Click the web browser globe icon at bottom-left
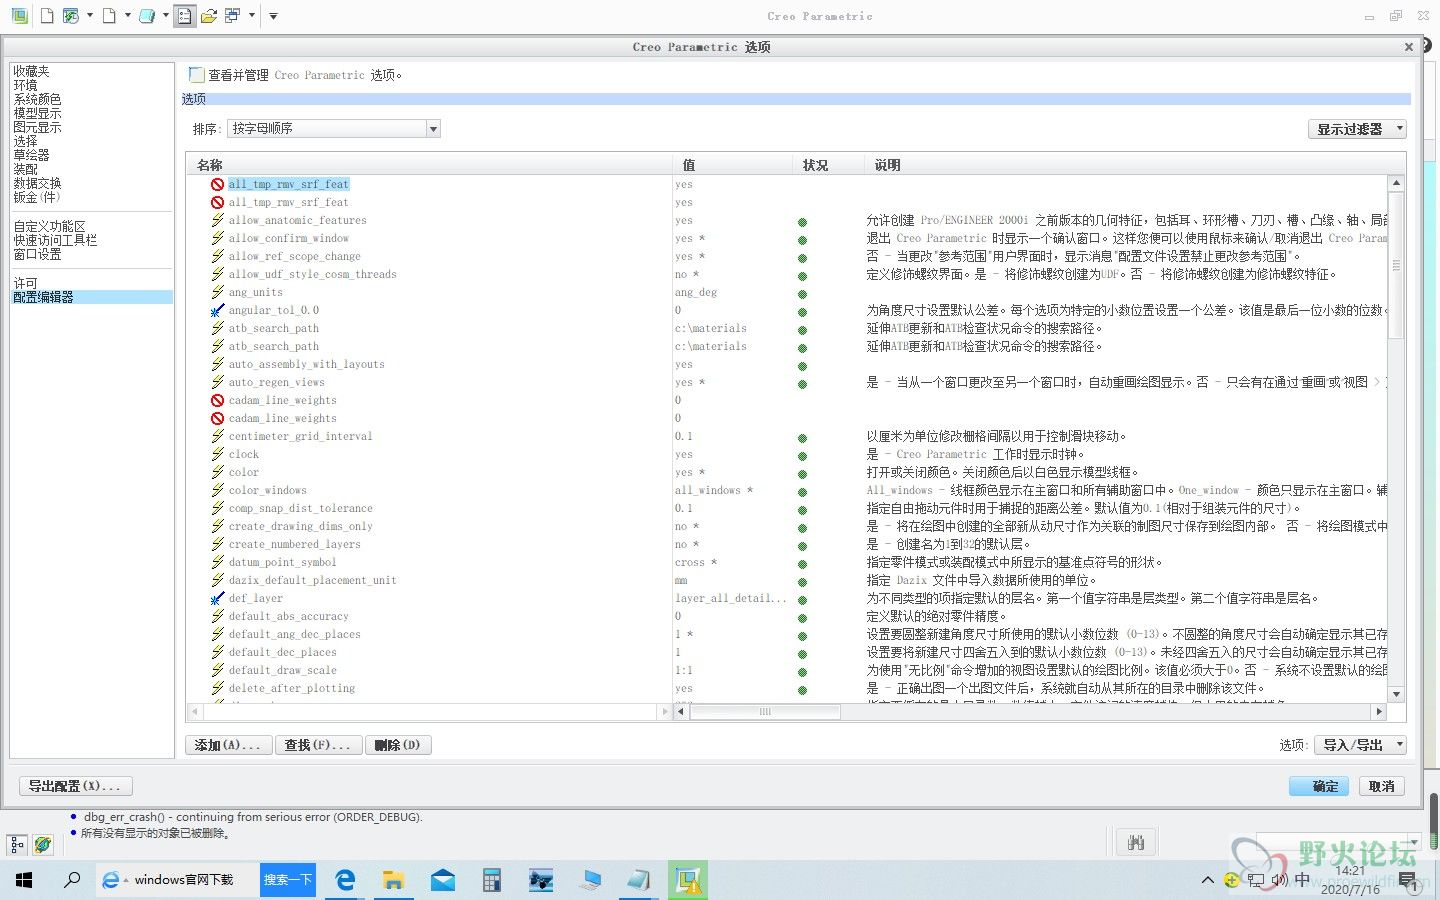 [x=42, y=845]
